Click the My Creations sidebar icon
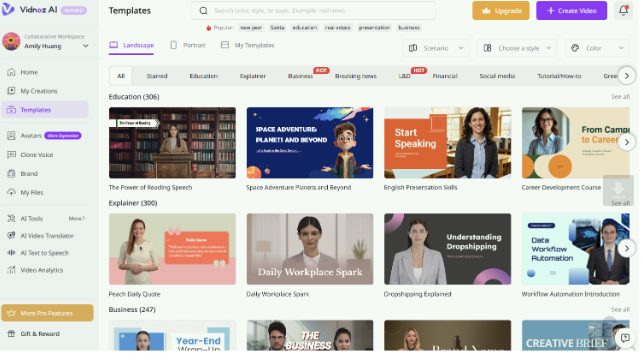The height and width of the screenshot is (361, 642). [x=11, y=91]
